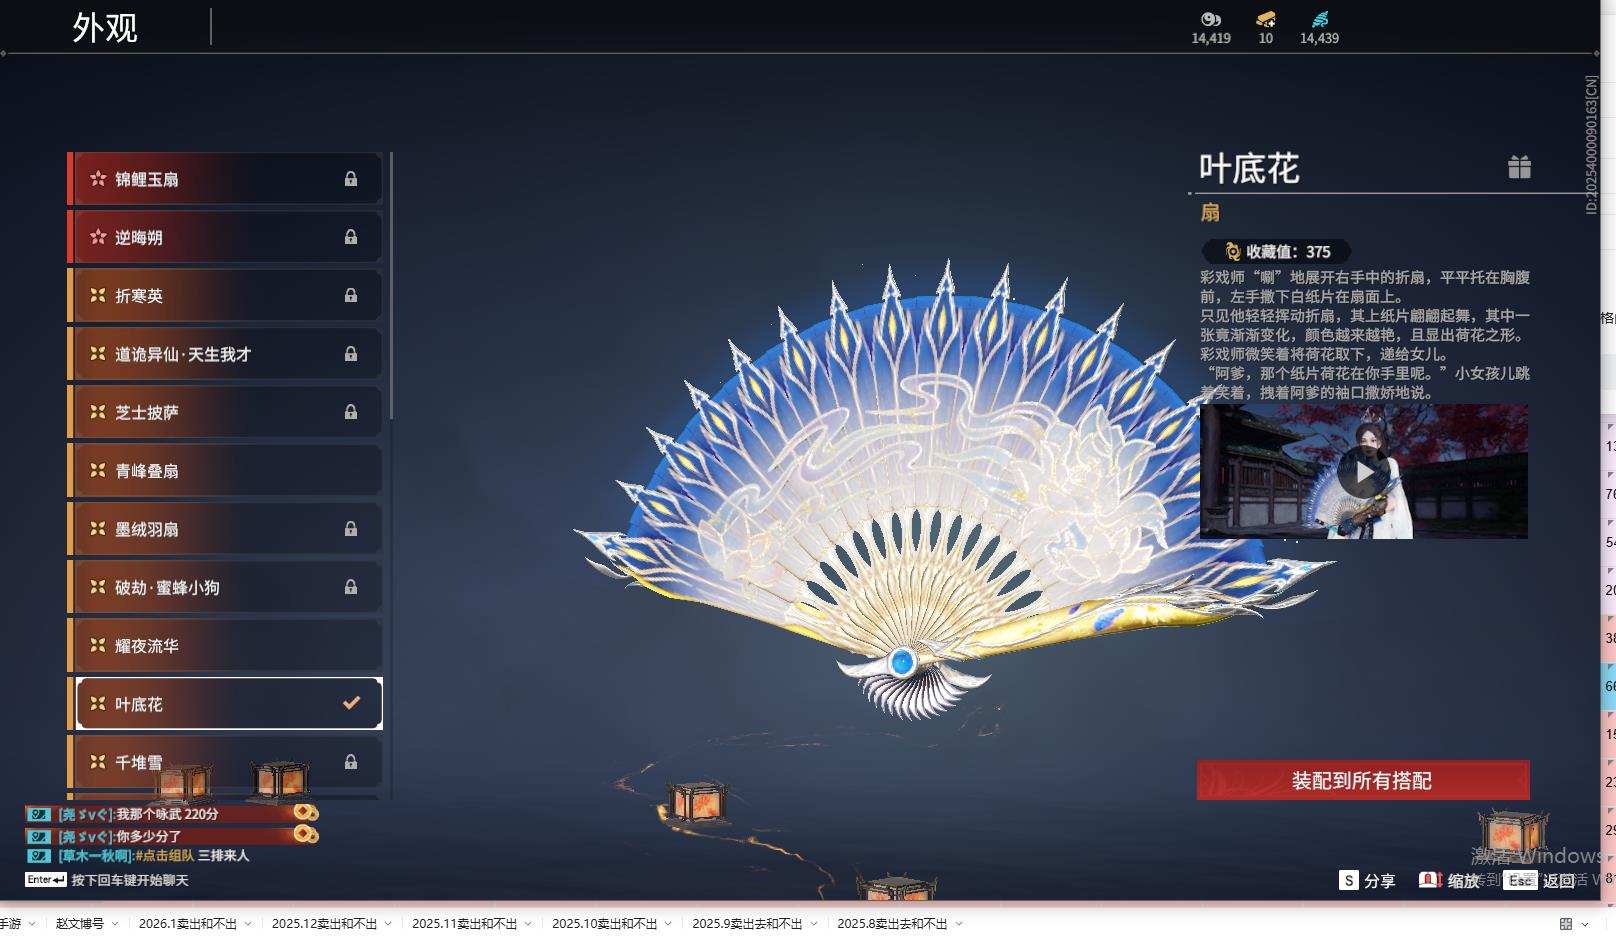Click the coin icon on 咏武 chat message
This screenshot has width=1616, height=939.
tap(303, 813)
